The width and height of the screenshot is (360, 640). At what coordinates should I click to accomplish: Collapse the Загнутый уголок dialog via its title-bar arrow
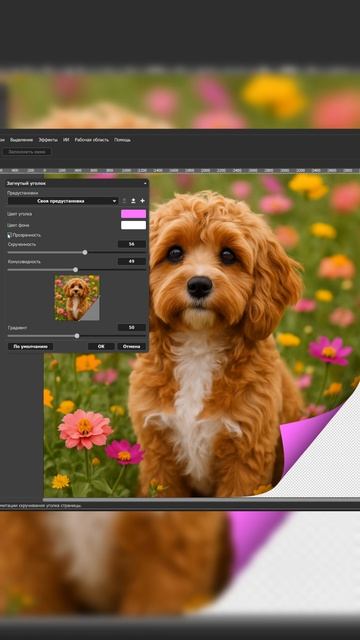tap(145, 184)
